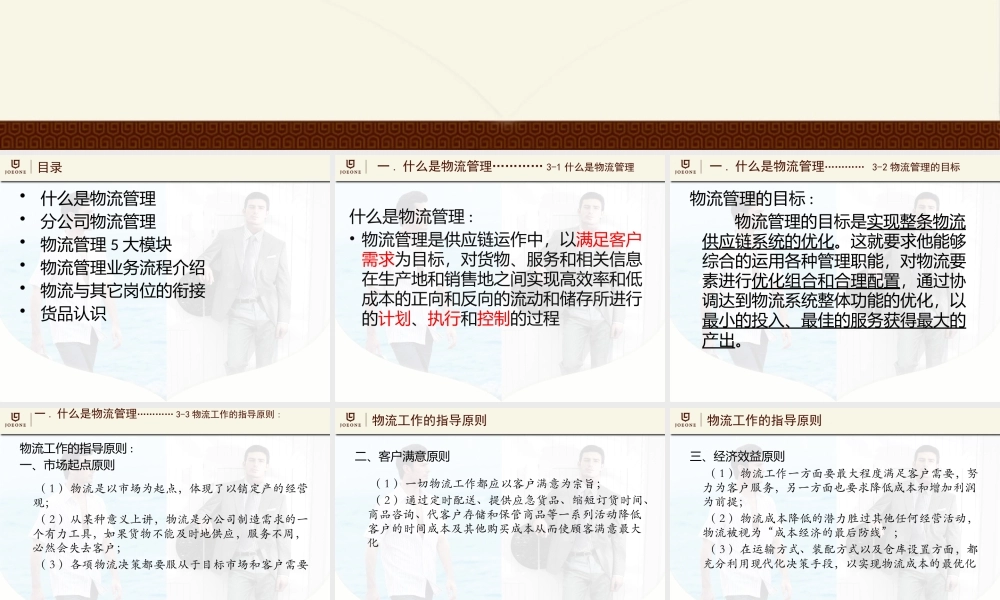Select the bullet '物流与其它岗位的衔接'

[x=123, y=290]
